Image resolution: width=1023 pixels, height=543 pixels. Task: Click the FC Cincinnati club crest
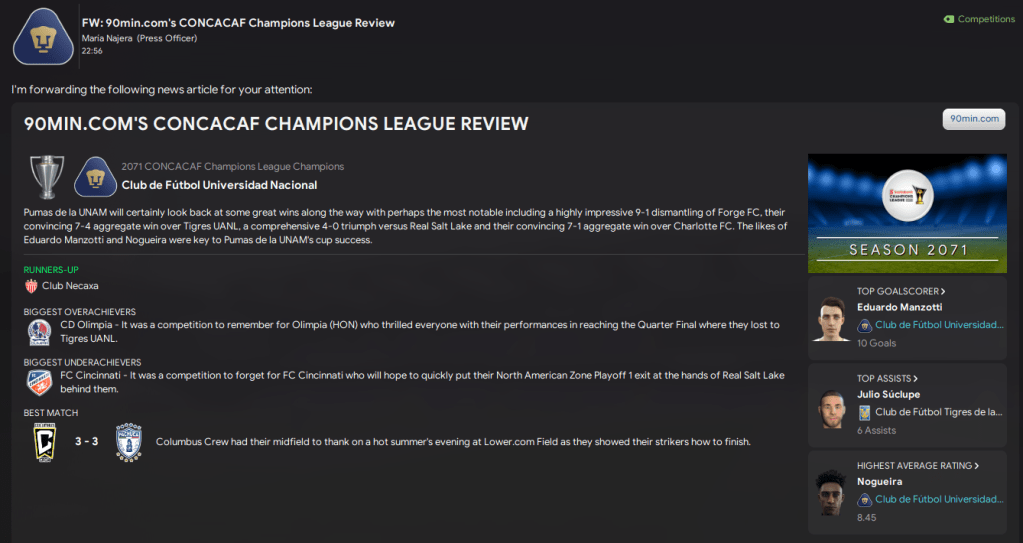(x=40, y=383)
